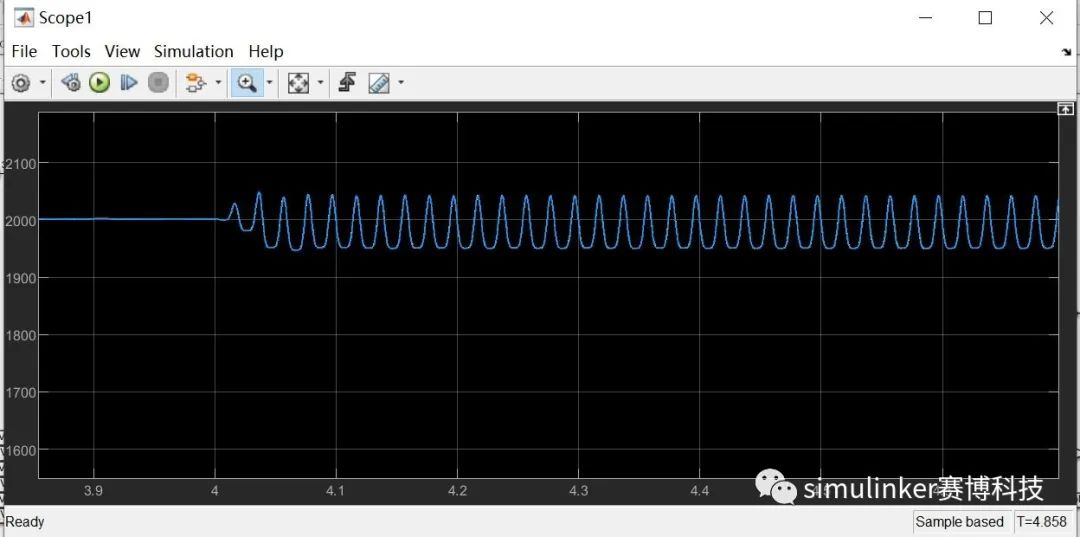1080x537 pixels.
Task: Click the Scale Axes Limits icon
Action: click(x=298, y=83)
